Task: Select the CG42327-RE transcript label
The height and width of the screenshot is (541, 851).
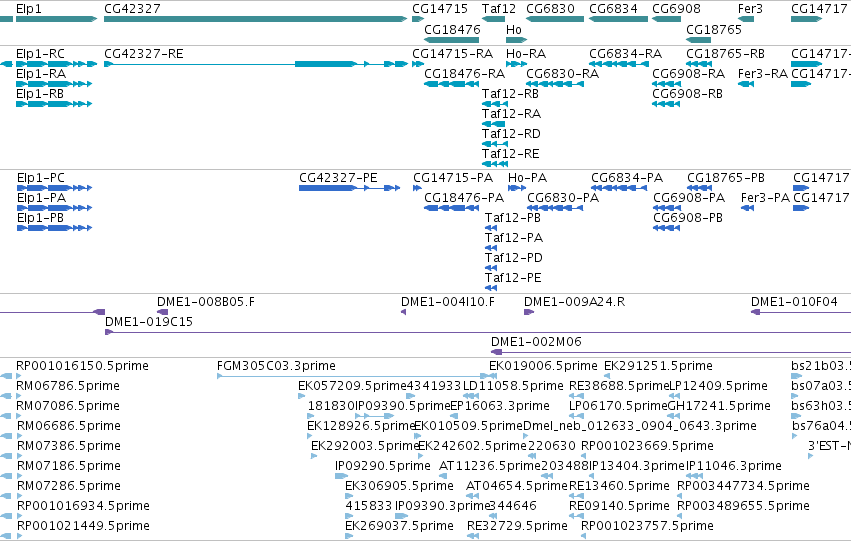Action: [x=143, y=54]
